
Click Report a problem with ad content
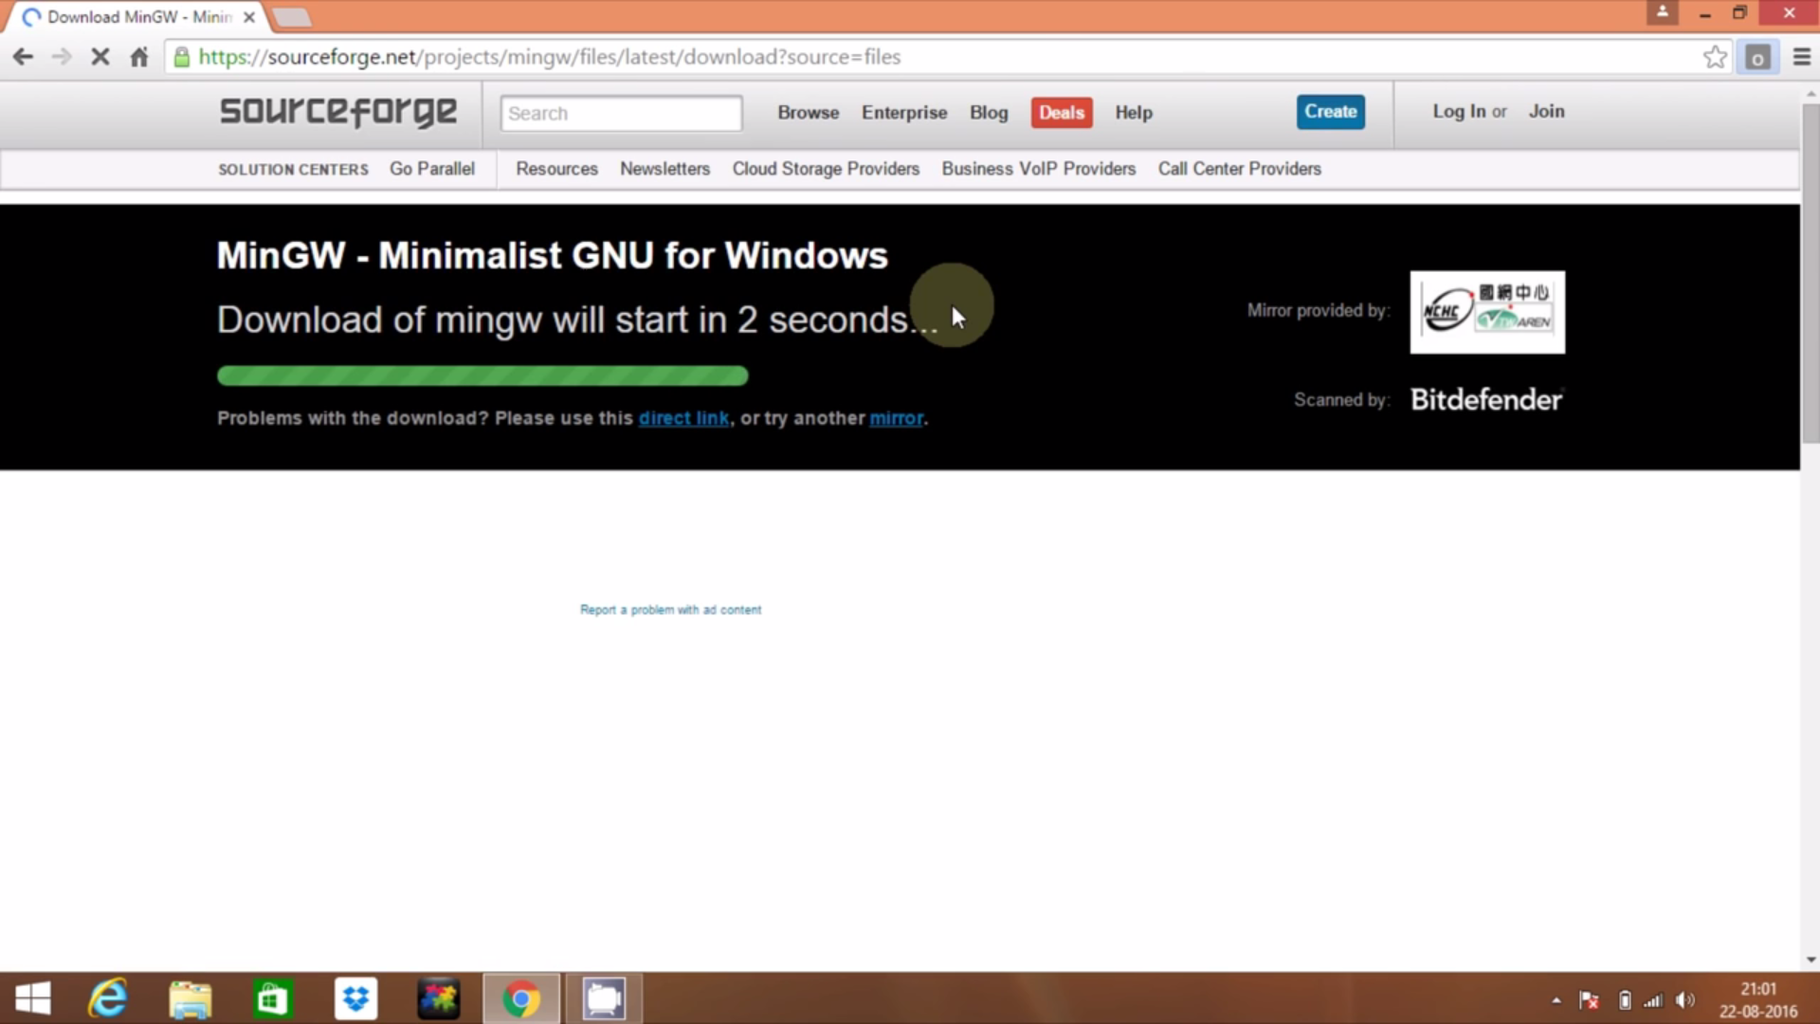[x=671, y=610]
